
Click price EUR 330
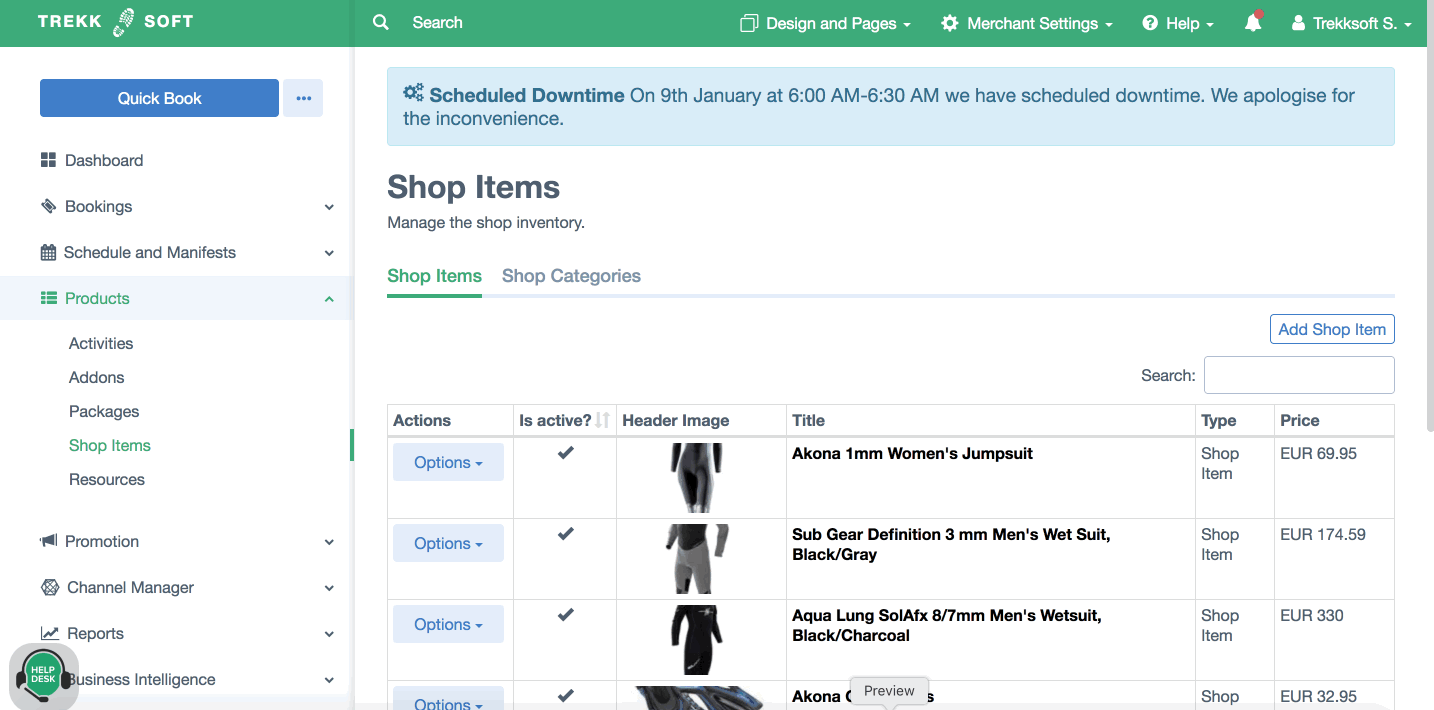pyautogui.click(x=1311, y=615)
